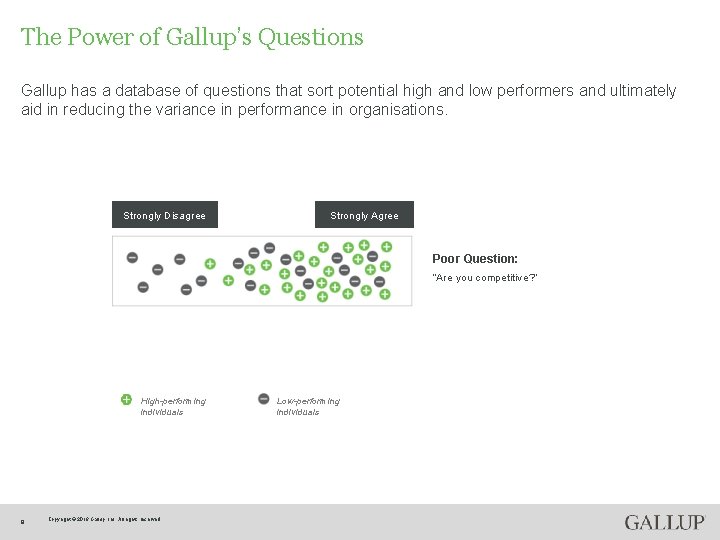The height and width of the screenshot is (540, 720).
Task: Click the gray footer bar's empty middle
Action: click(x=400, y=521)
